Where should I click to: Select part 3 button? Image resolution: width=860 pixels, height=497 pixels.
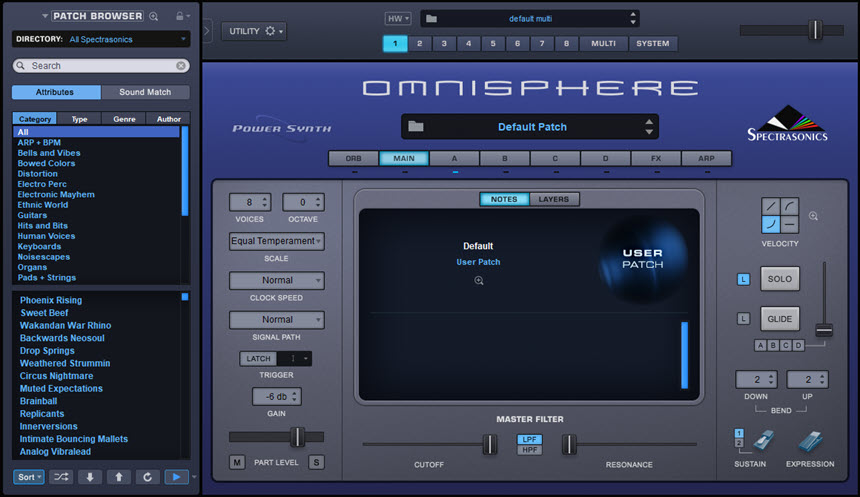444,43
